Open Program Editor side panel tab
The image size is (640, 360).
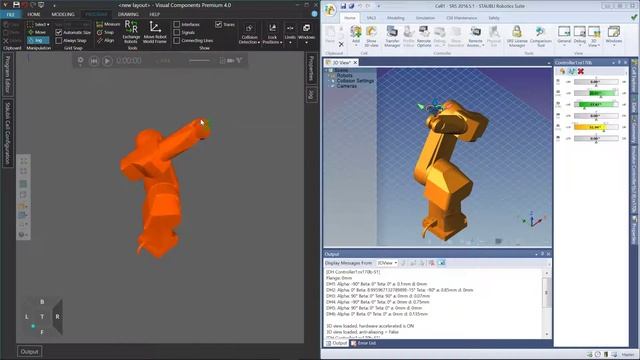(x=8, y=75)
